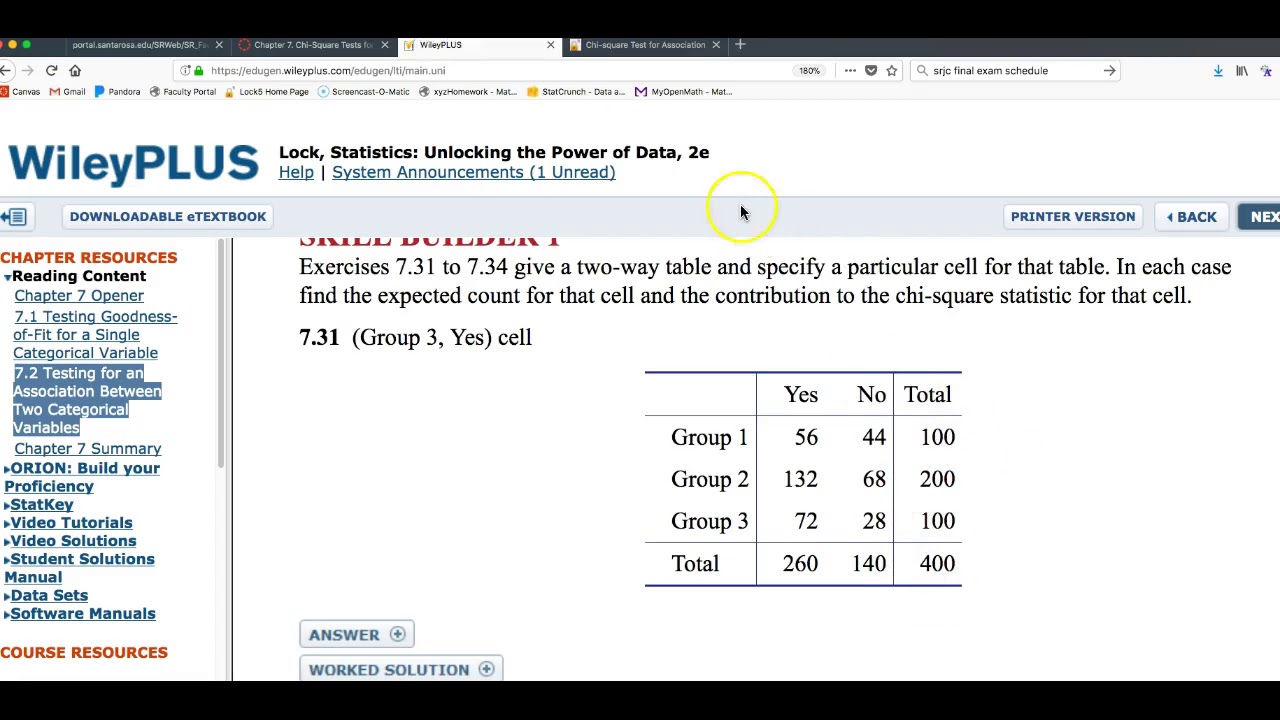Click the Pocket save icon

click(871, 71)
